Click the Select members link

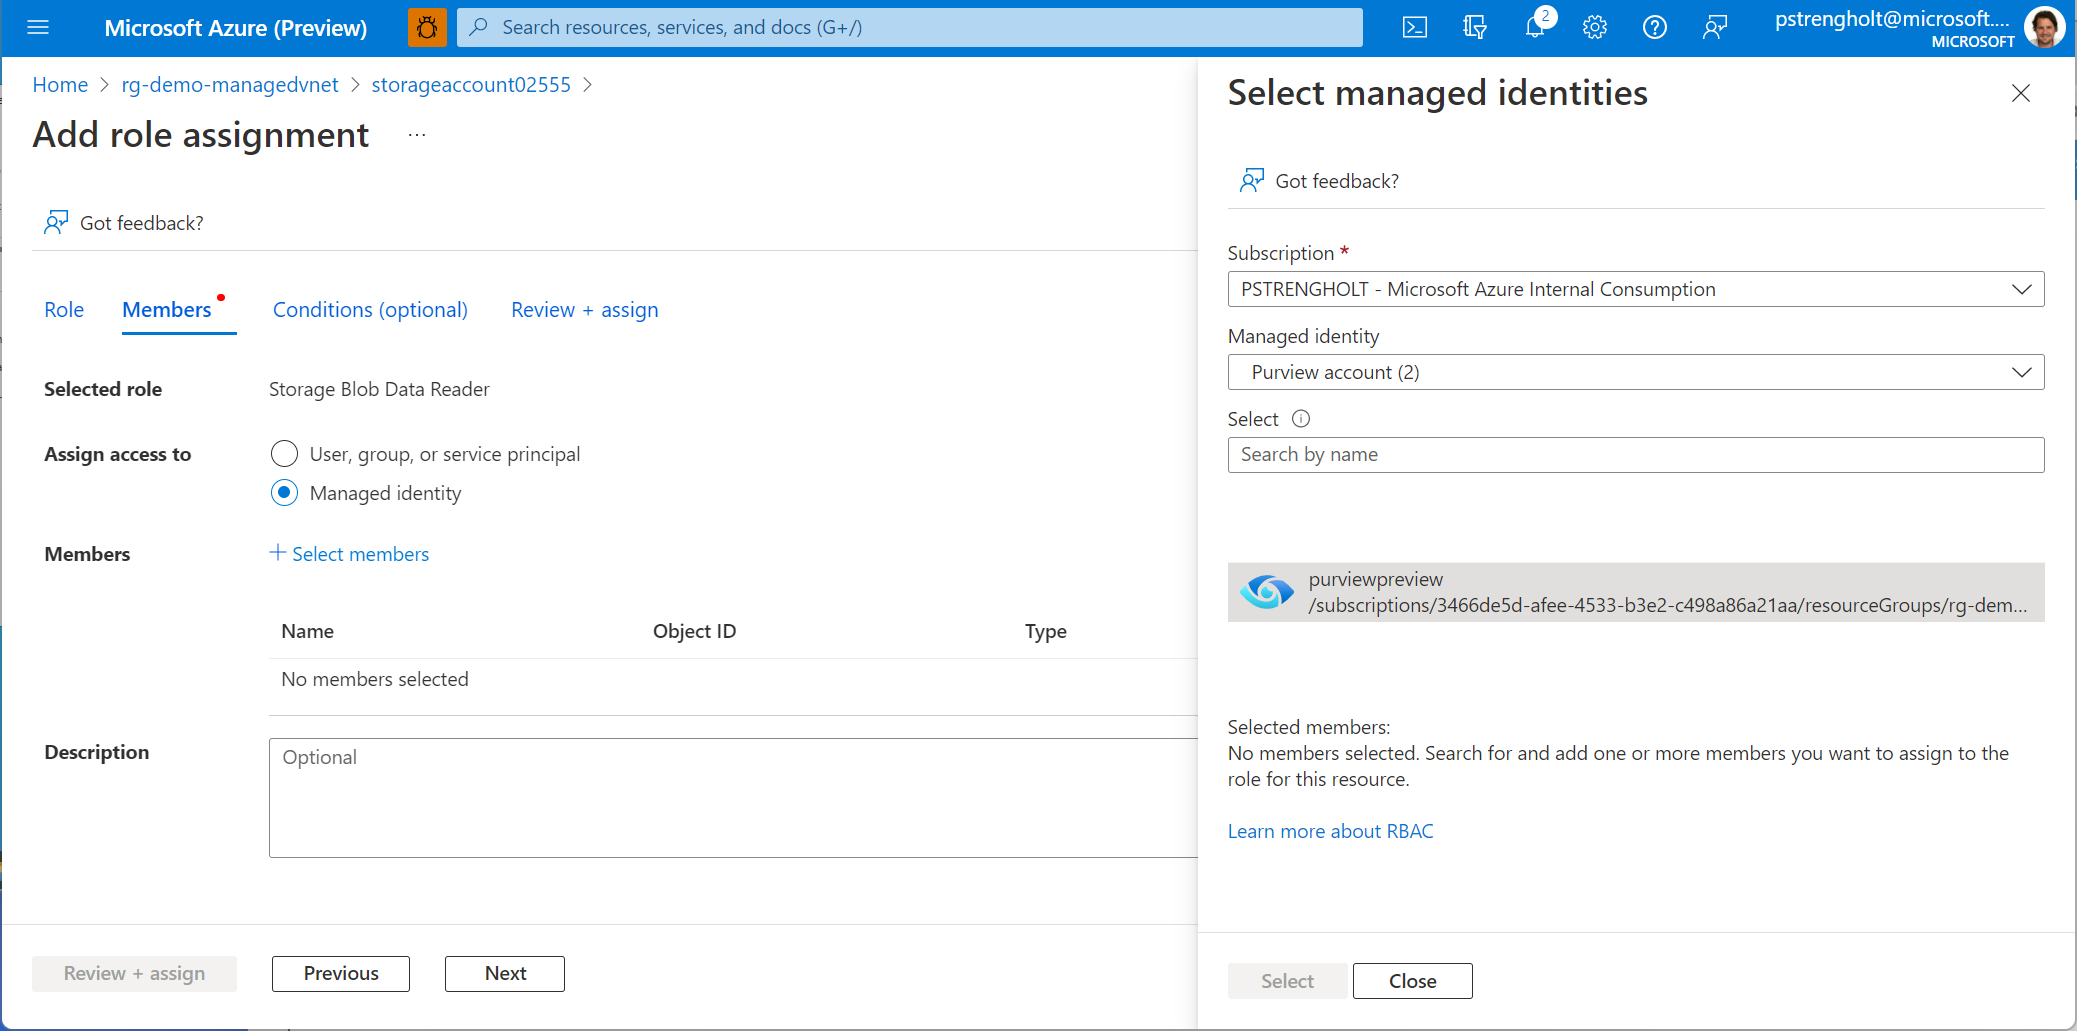click(x=360, y=554)
